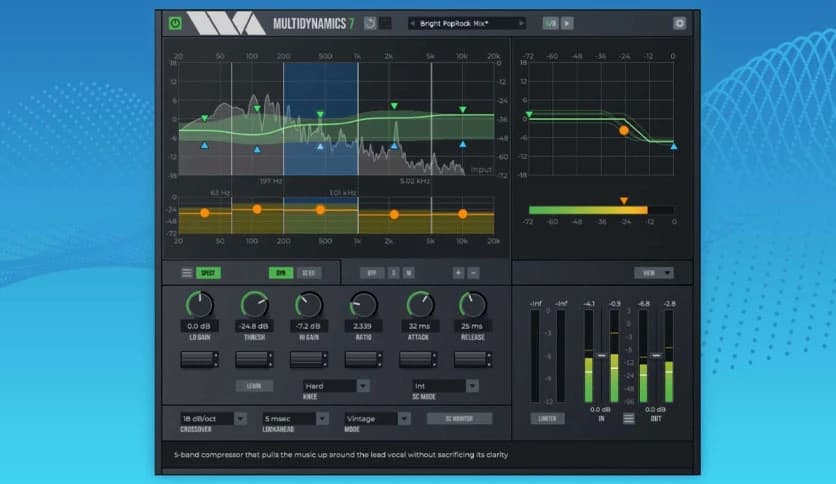Click the ATTACK knob
This screenshot has width=836, height=484.
pos(420,305)
